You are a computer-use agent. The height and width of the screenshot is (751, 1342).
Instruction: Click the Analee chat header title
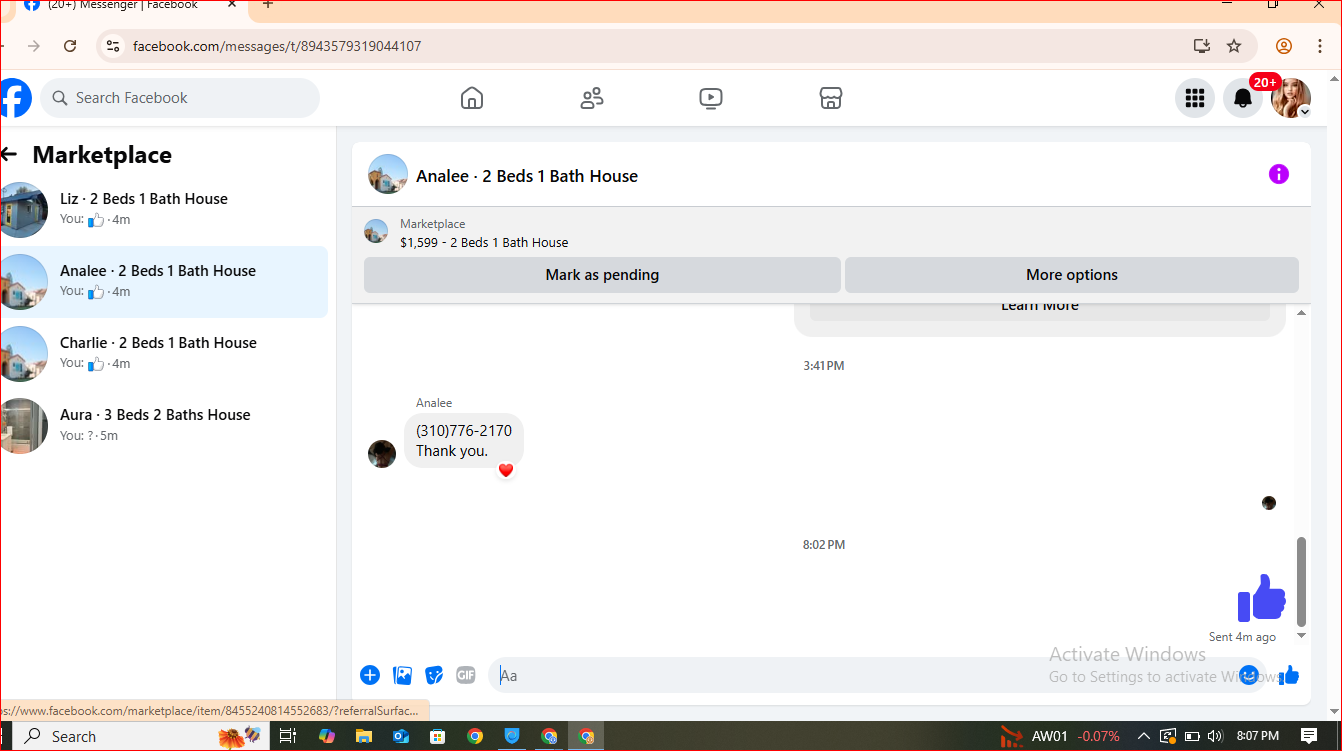click(x=527, y=176)
